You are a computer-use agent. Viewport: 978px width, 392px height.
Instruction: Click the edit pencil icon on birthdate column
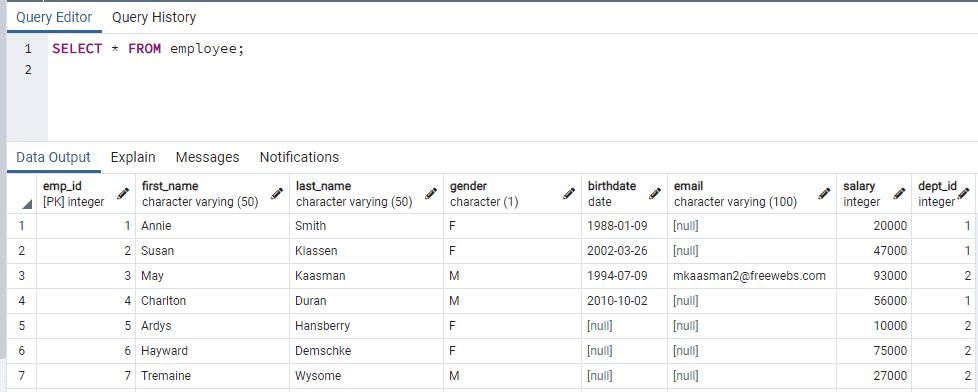click(x=655, y=194)
